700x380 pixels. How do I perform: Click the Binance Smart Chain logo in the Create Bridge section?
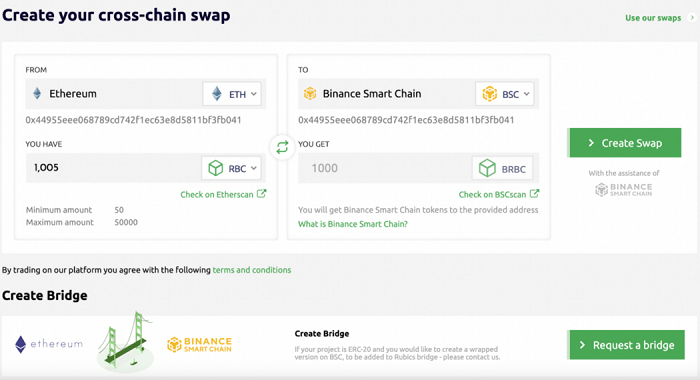coord(199,344)
